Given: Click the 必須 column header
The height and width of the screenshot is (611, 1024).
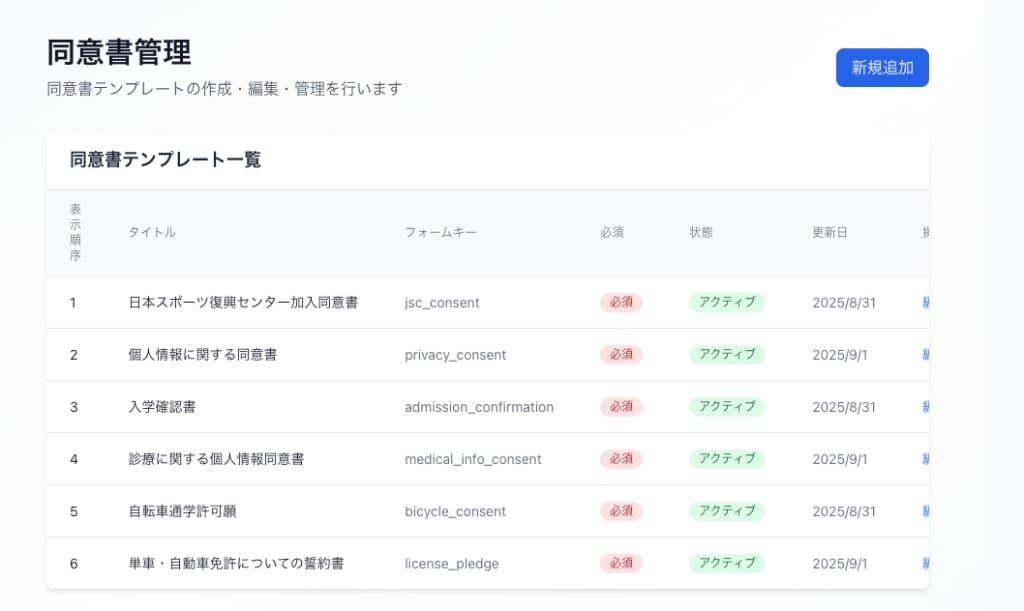Looking at the screenshot, I should pyautogui.click(x=612, y=231).
